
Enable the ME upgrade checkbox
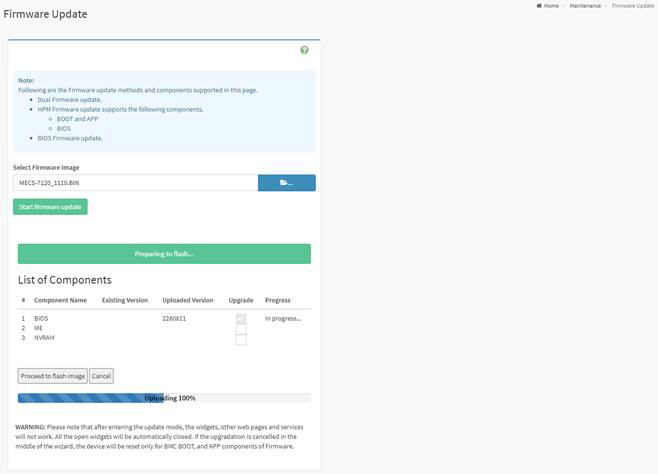click(241, 329)
